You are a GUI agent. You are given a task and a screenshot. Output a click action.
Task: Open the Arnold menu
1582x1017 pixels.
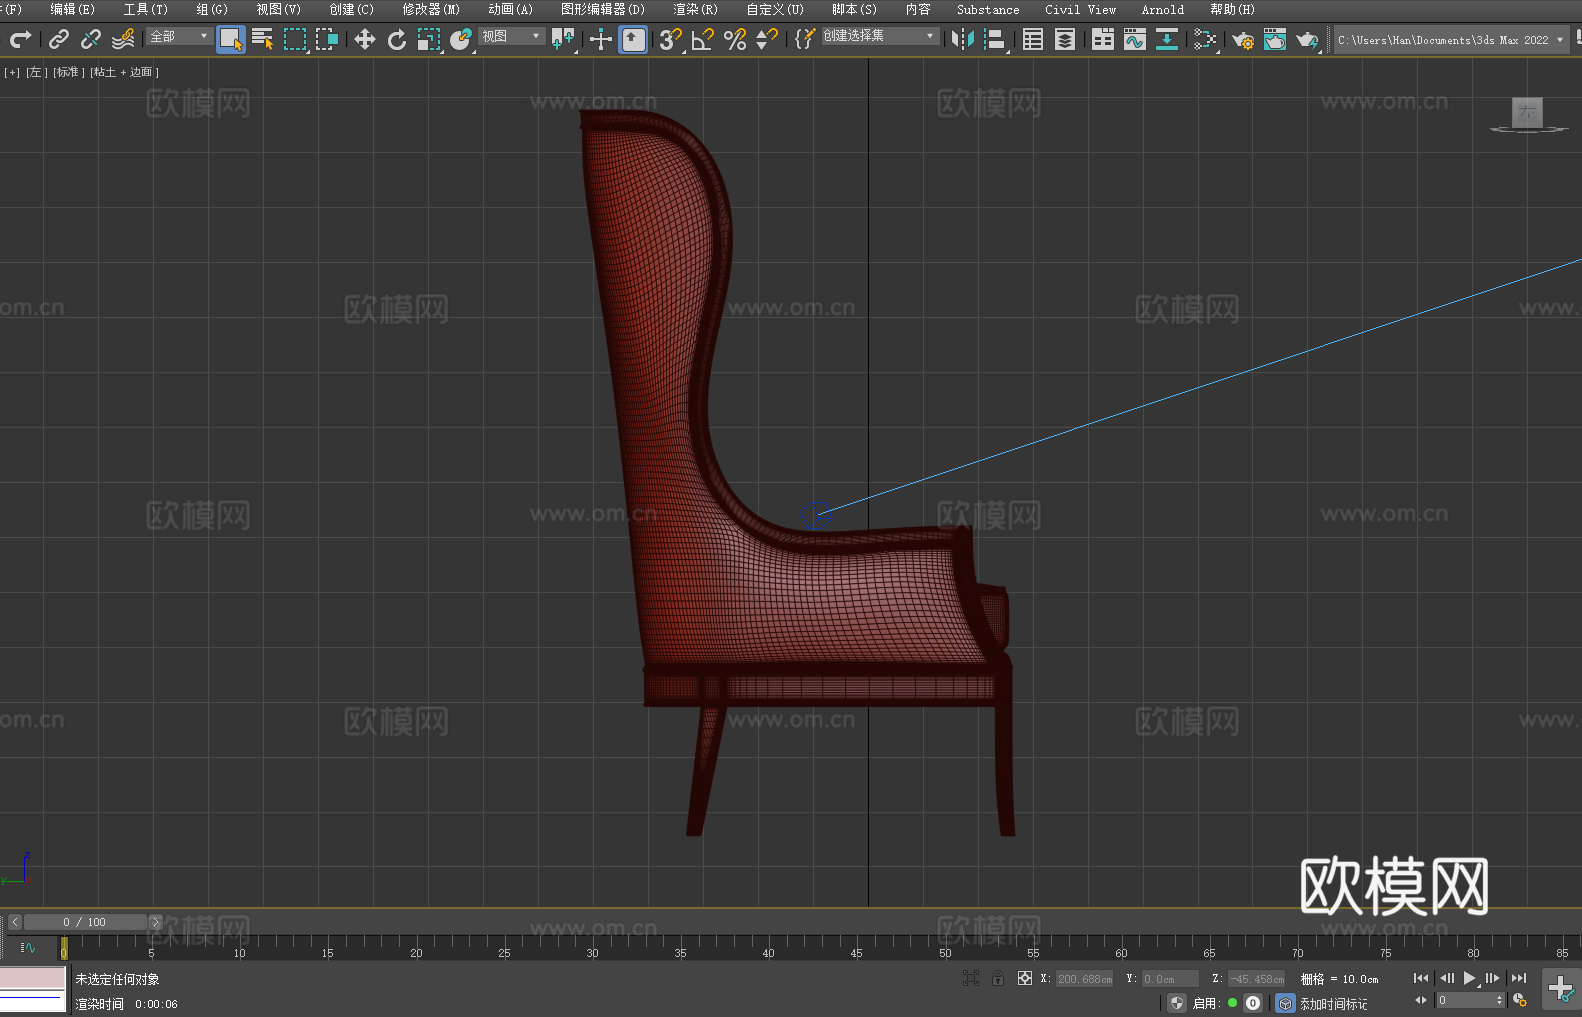point(1163,9)
